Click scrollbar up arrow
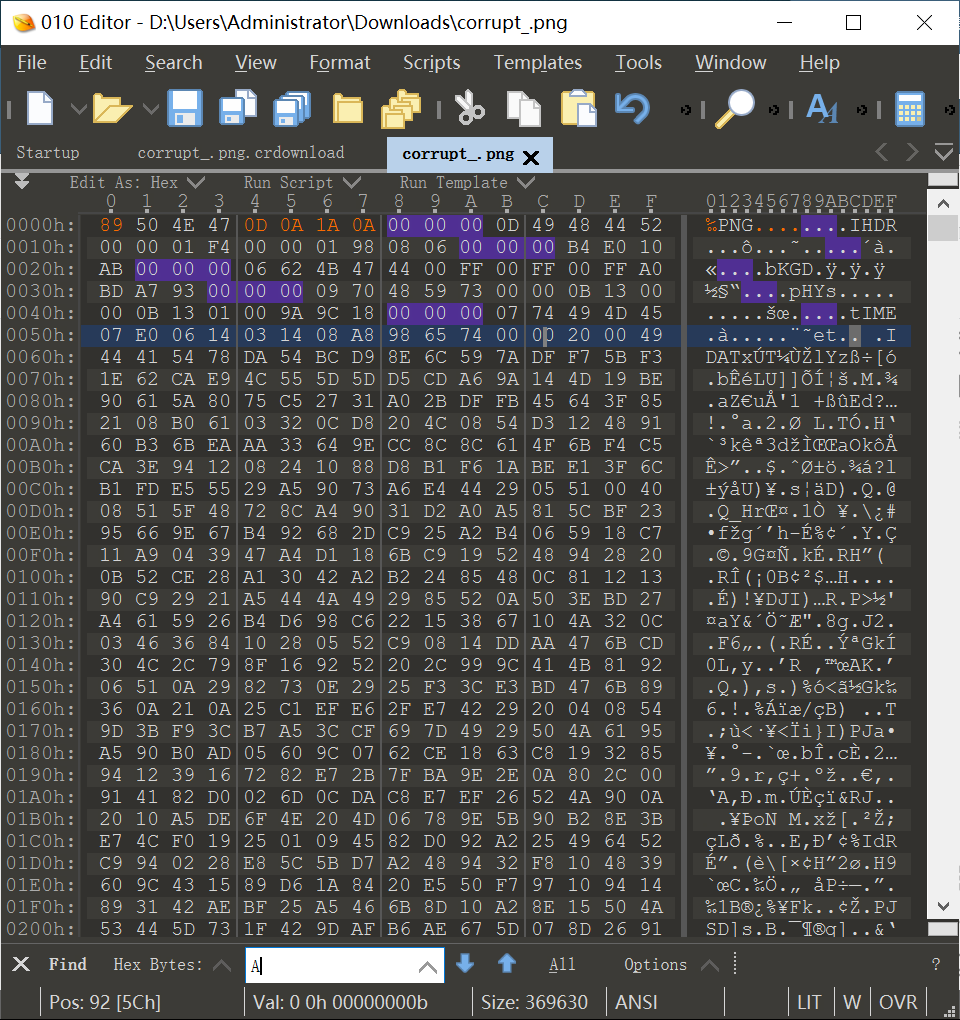Image resolution: width=960 pixels, height=1020 pixels. click(943, 204)
